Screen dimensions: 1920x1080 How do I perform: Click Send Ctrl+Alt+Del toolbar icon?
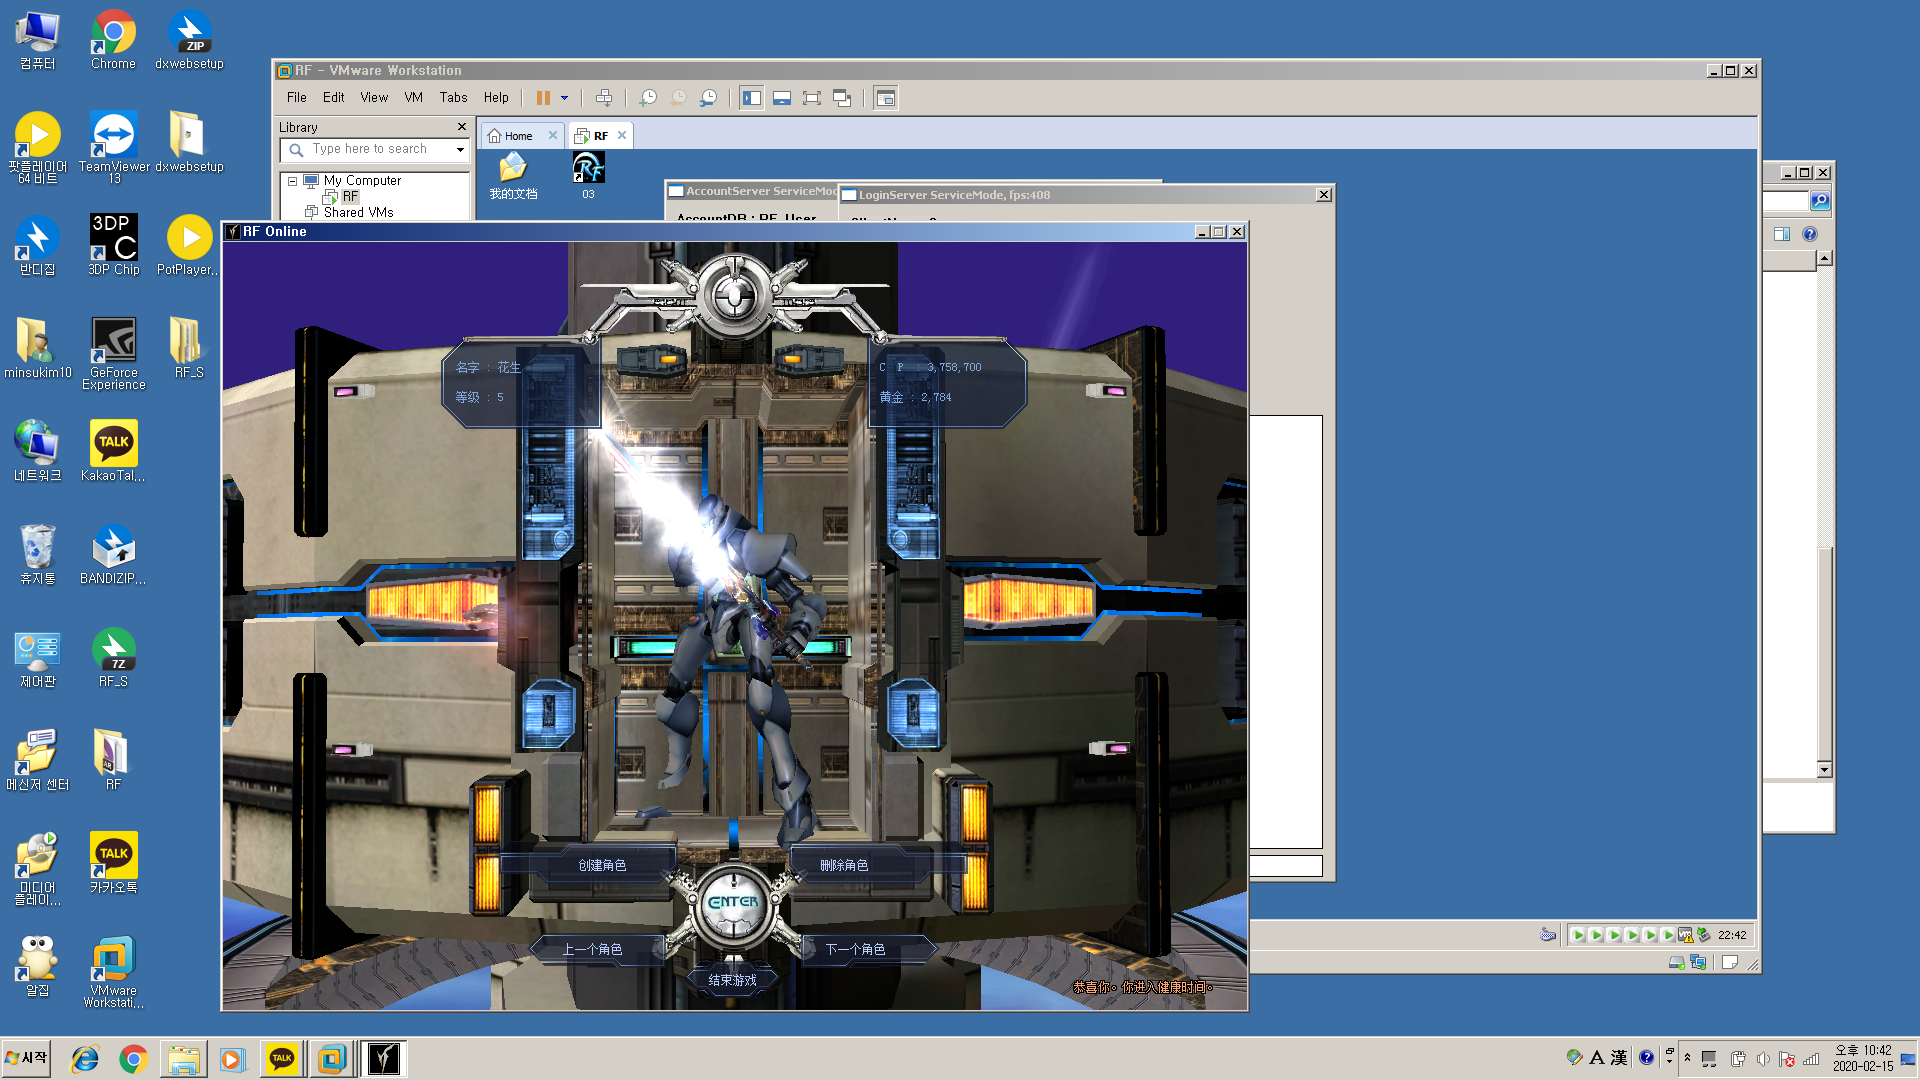coord(604,98)
